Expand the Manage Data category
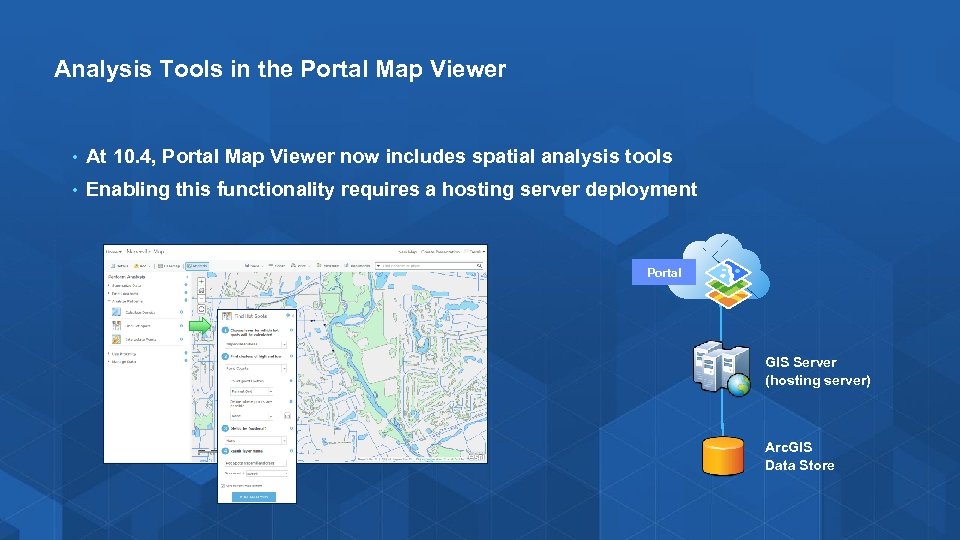Viewport: 960px width, 540px height. (x=122, y=362)
